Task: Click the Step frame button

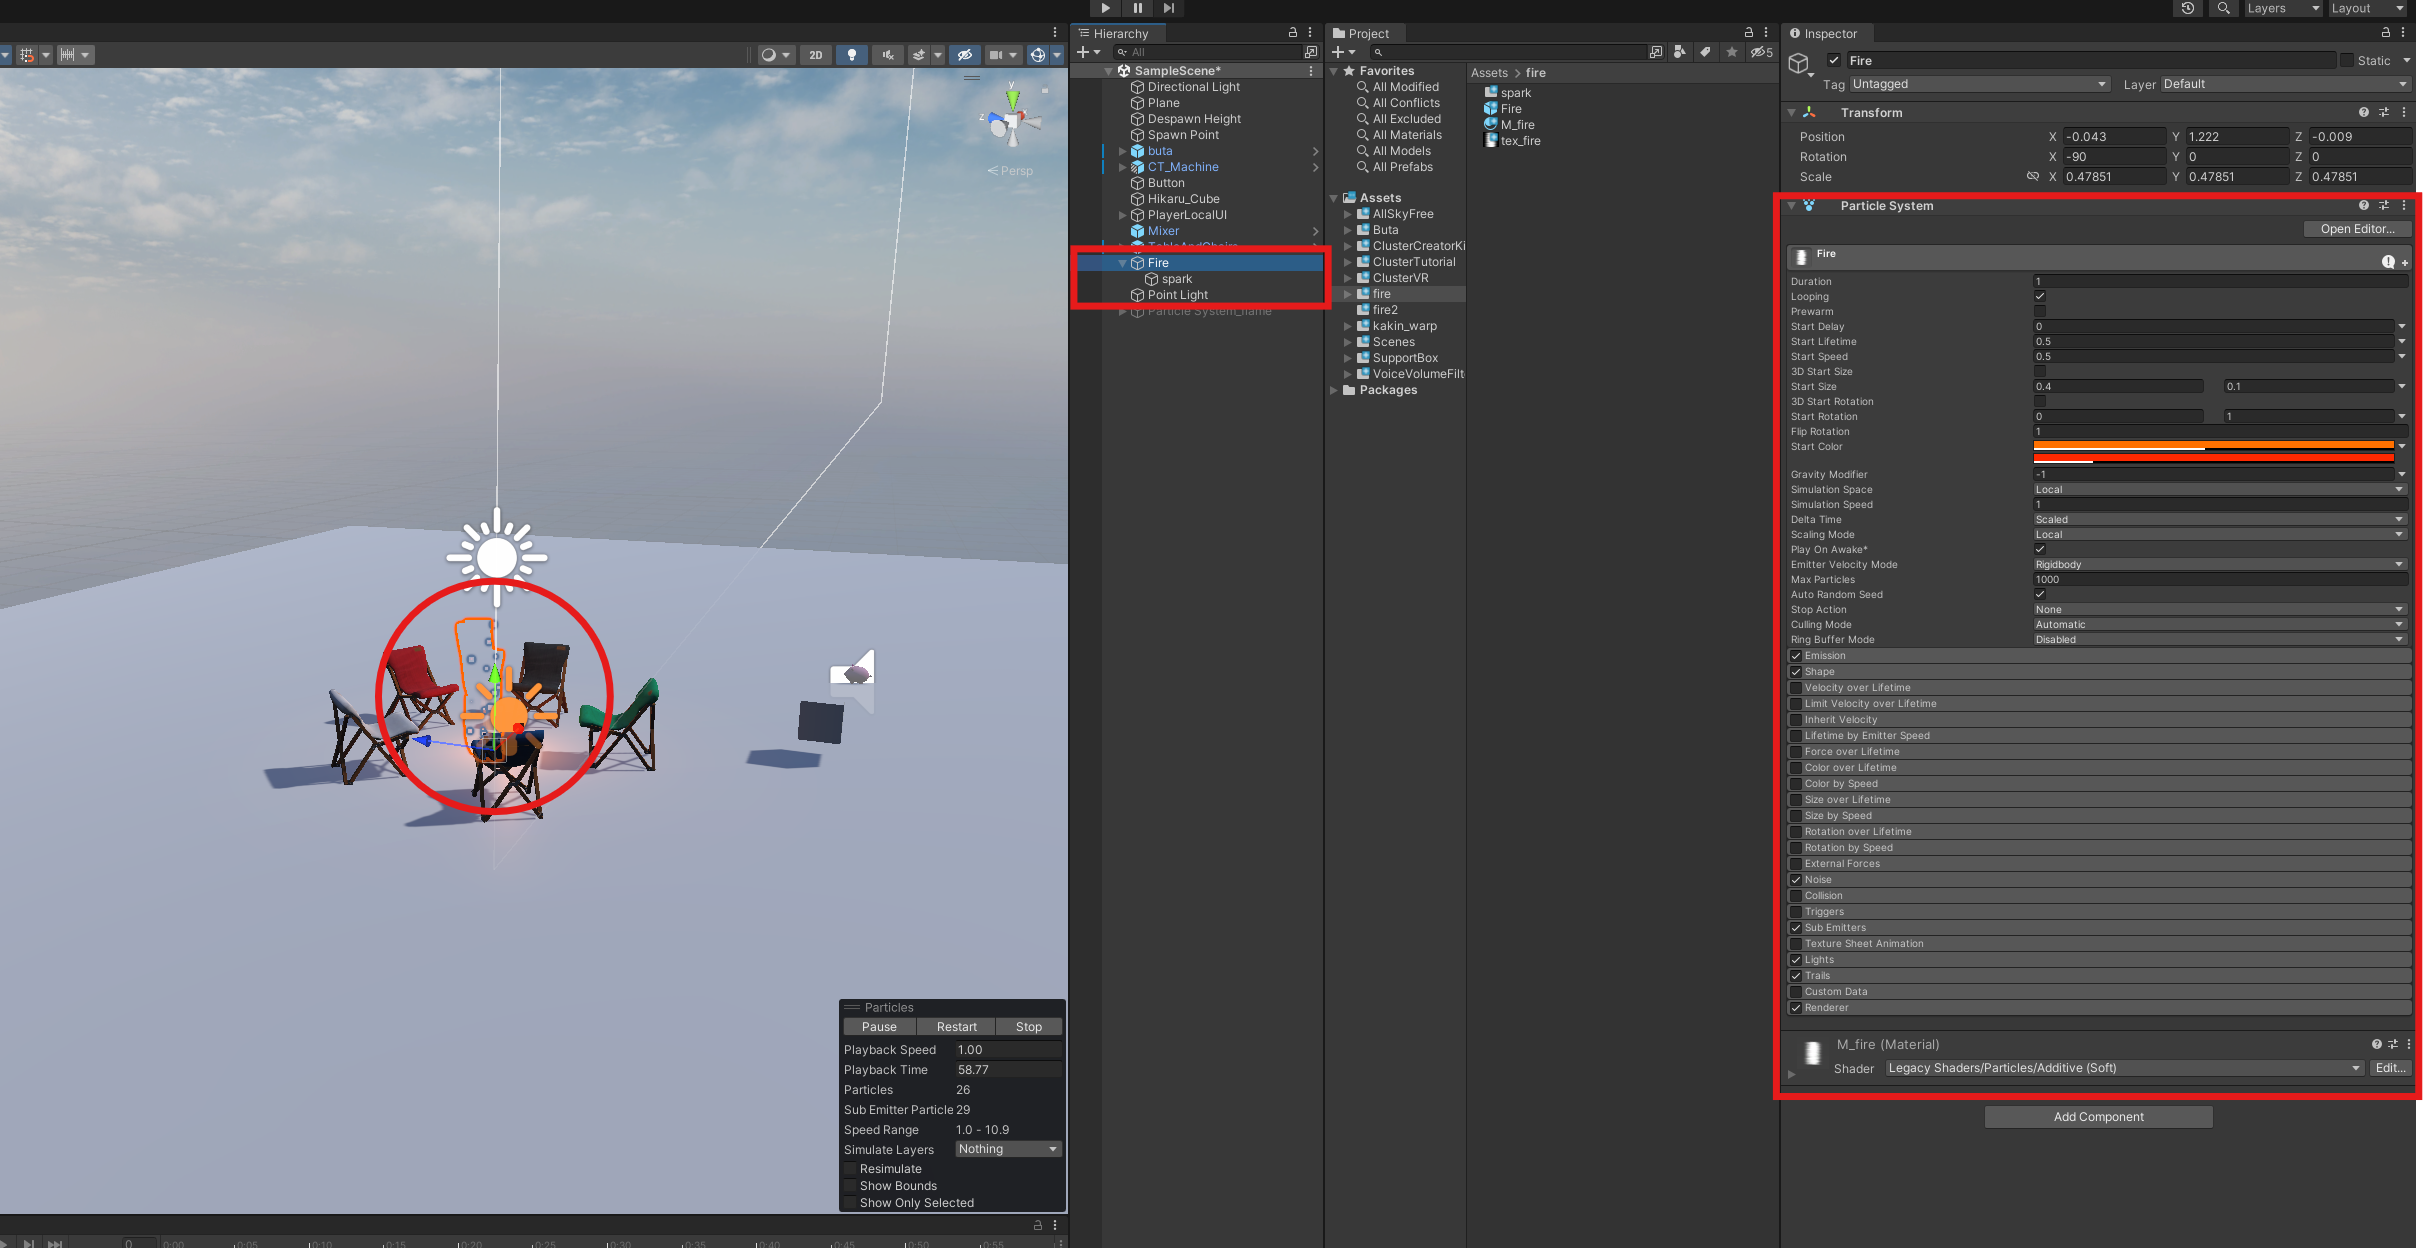Action: tap(1168, 8)
